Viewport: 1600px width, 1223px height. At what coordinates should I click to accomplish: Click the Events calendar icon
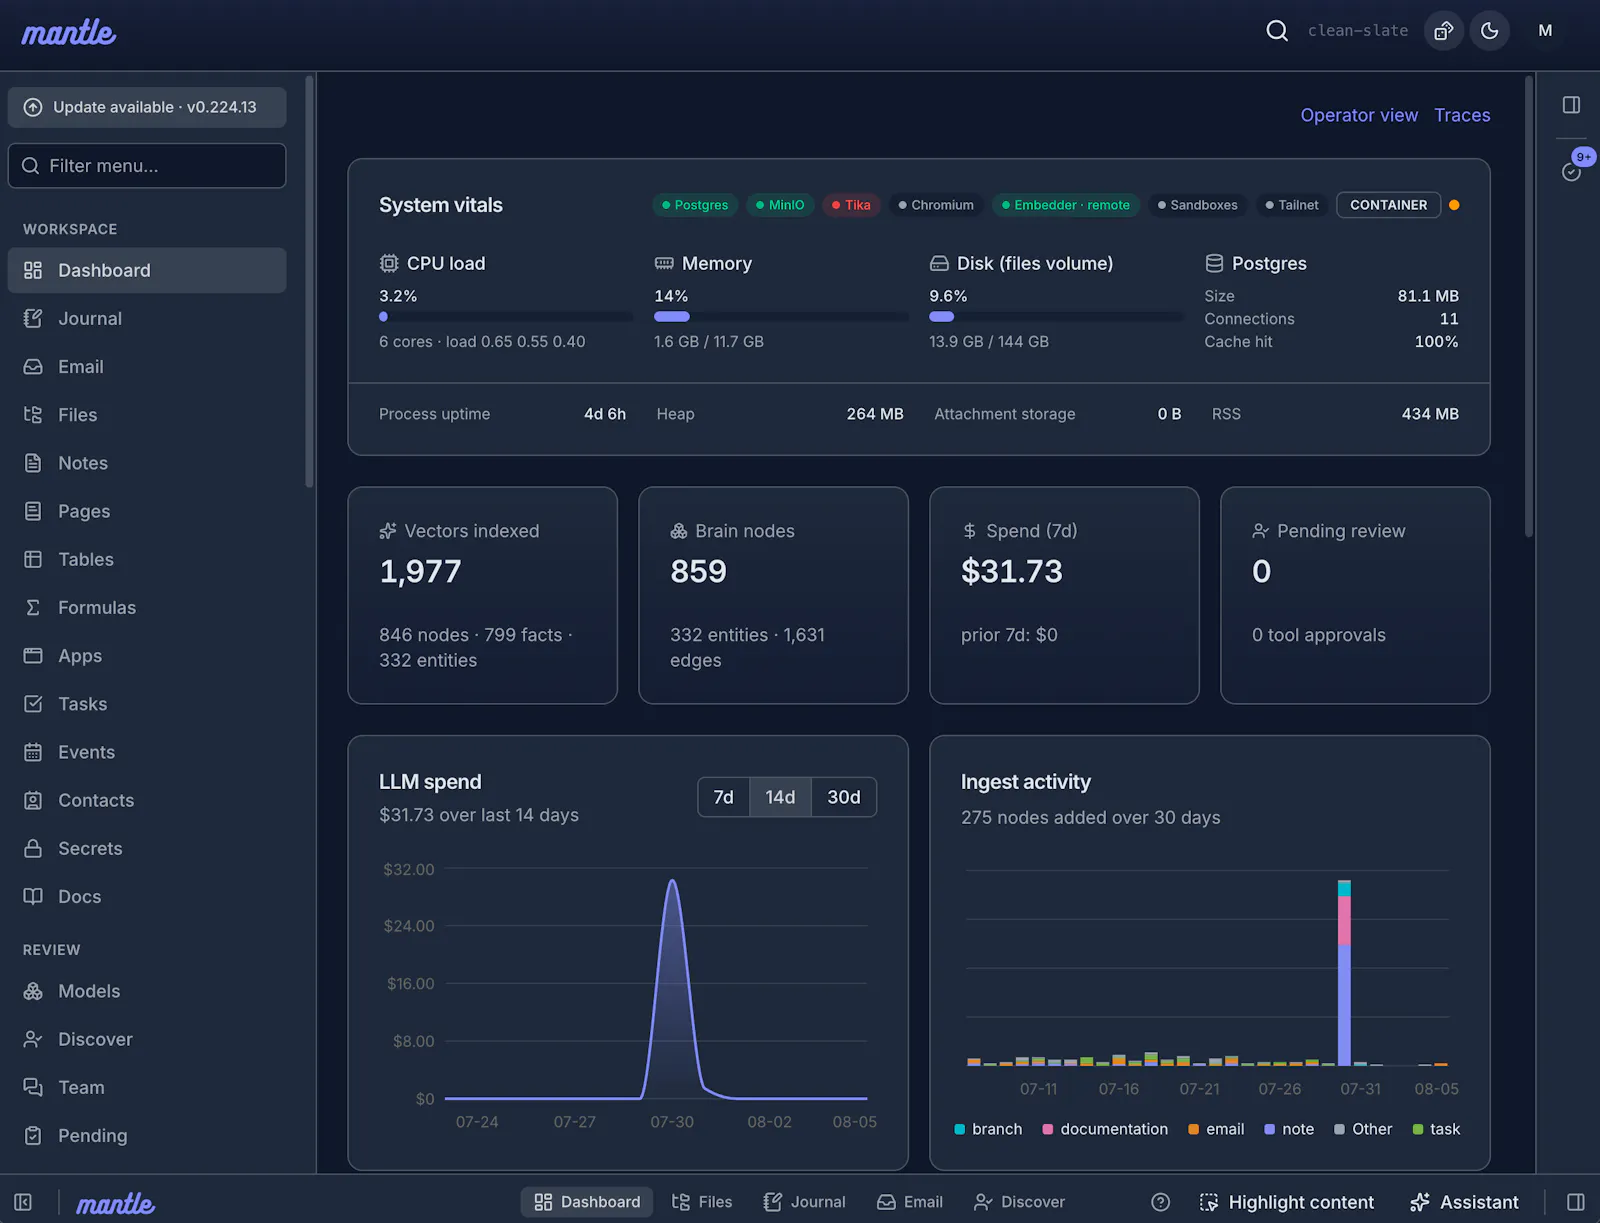point(33,752)
